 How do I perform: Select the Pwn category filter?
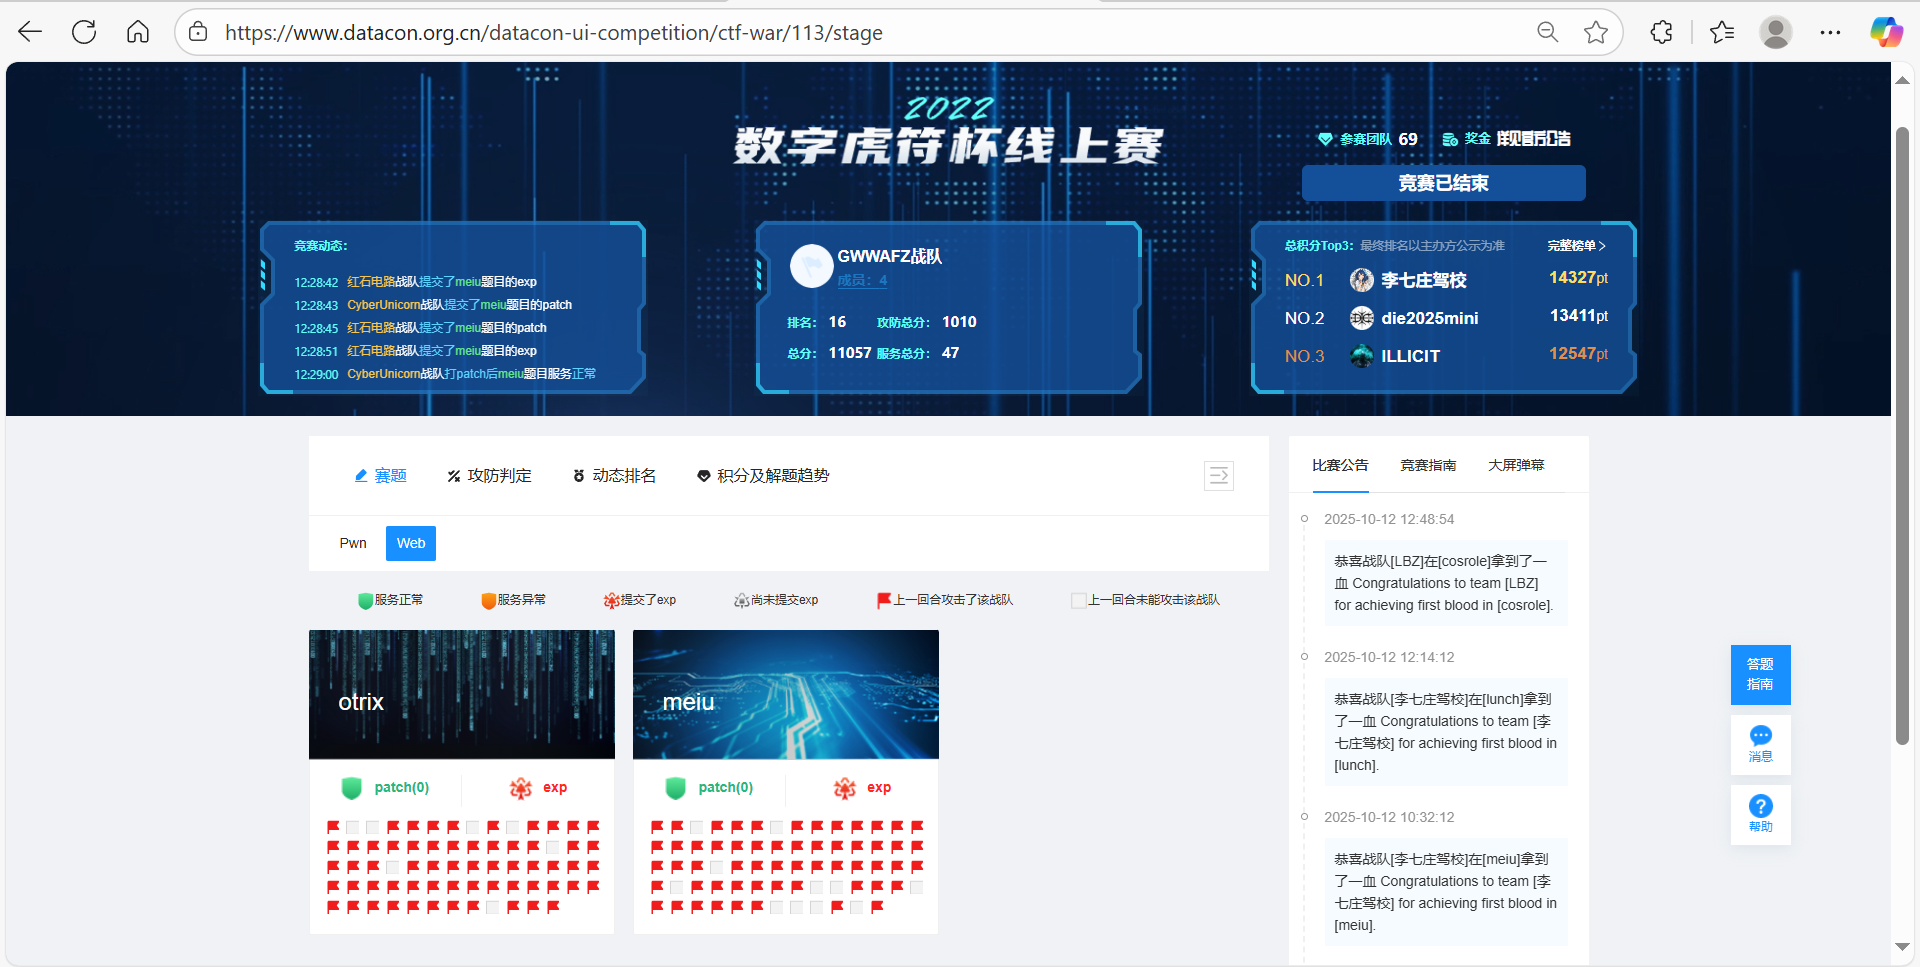353,543
